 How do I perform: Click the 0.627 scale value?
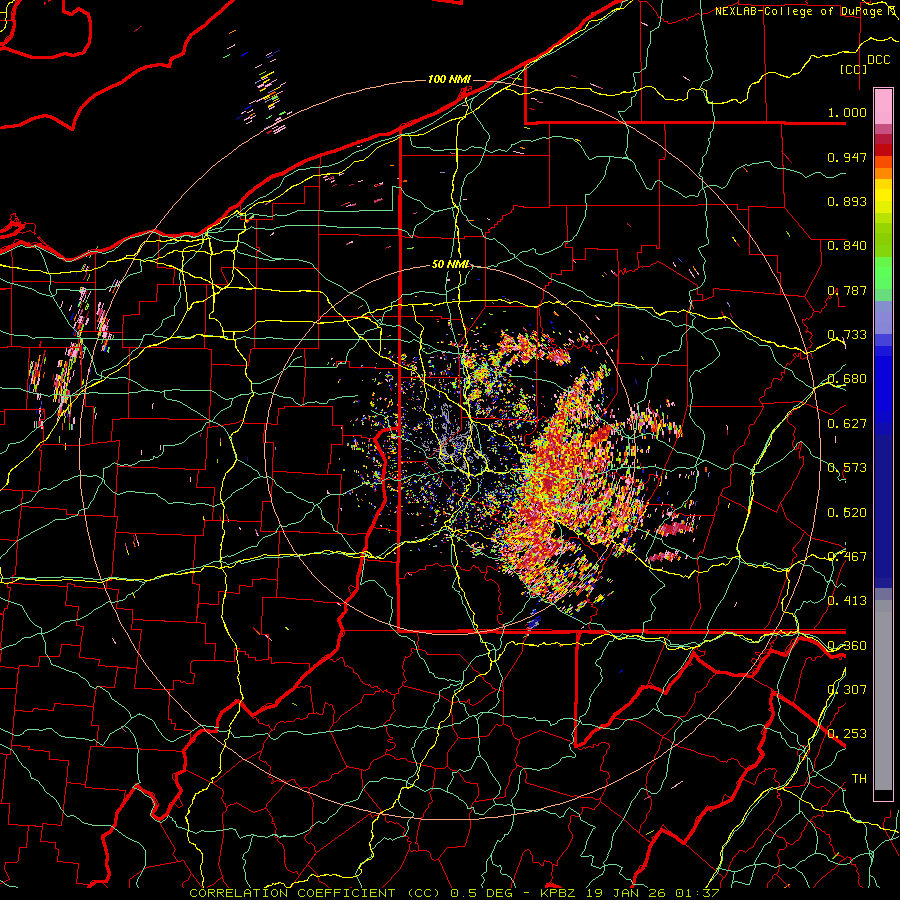[847, 424]
